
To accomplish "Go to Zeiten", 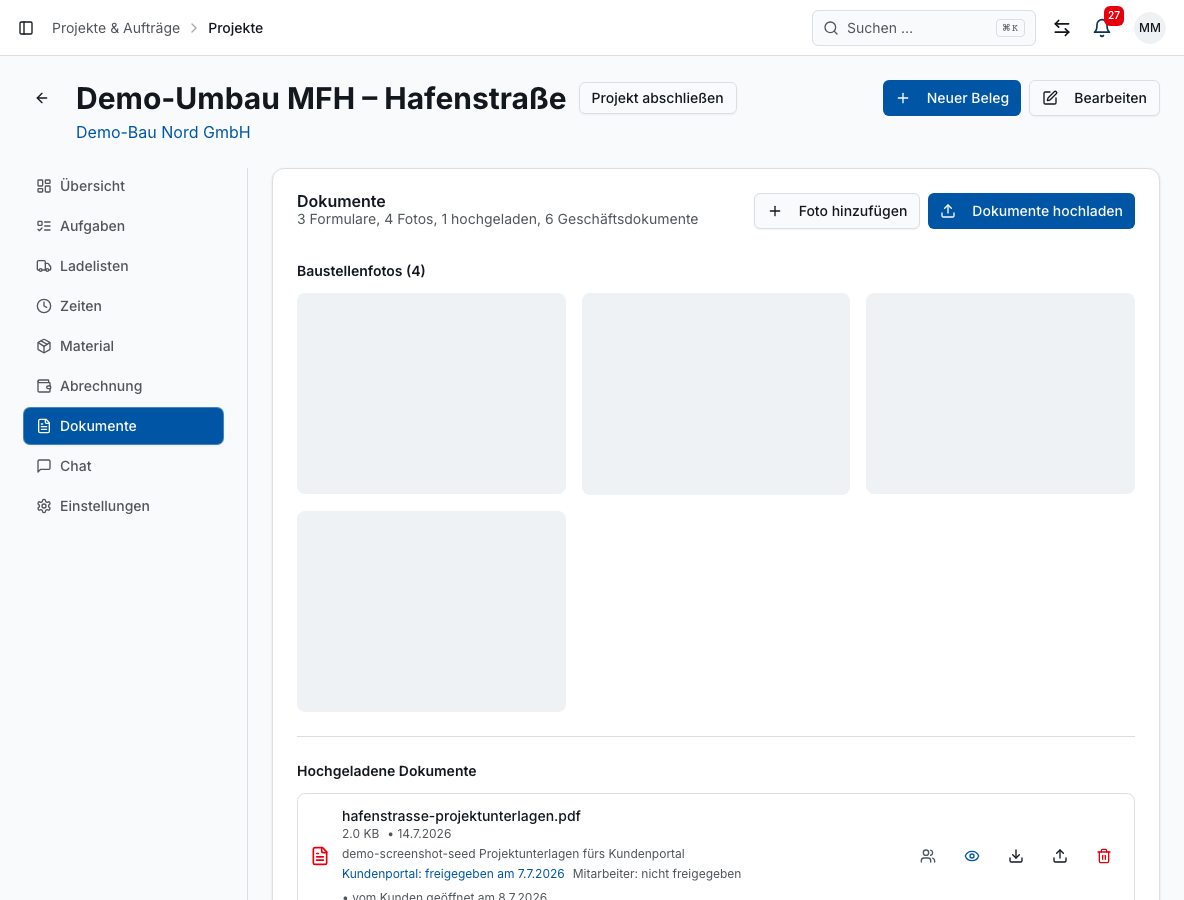I will coord(123,306).
